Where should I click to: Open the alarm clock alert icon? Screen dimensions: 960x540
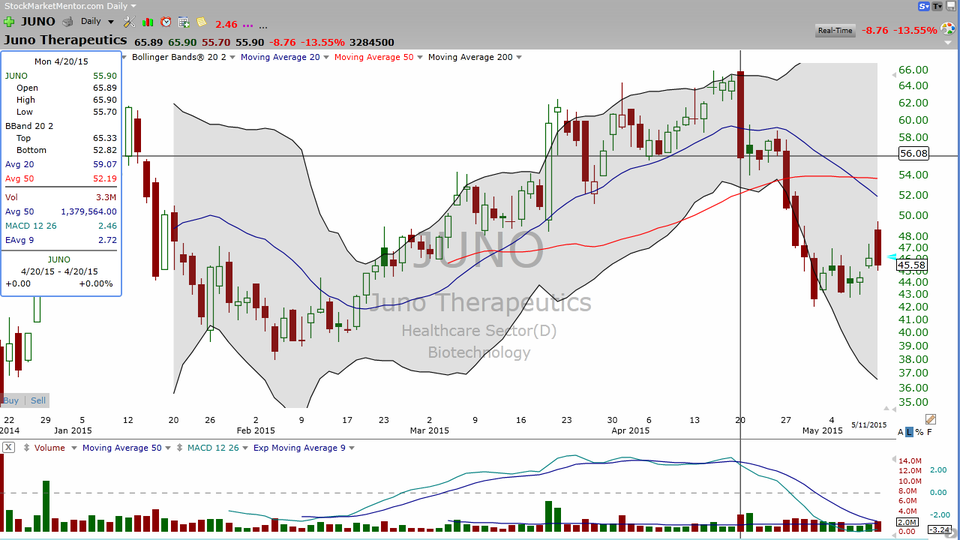coord(166,22)
